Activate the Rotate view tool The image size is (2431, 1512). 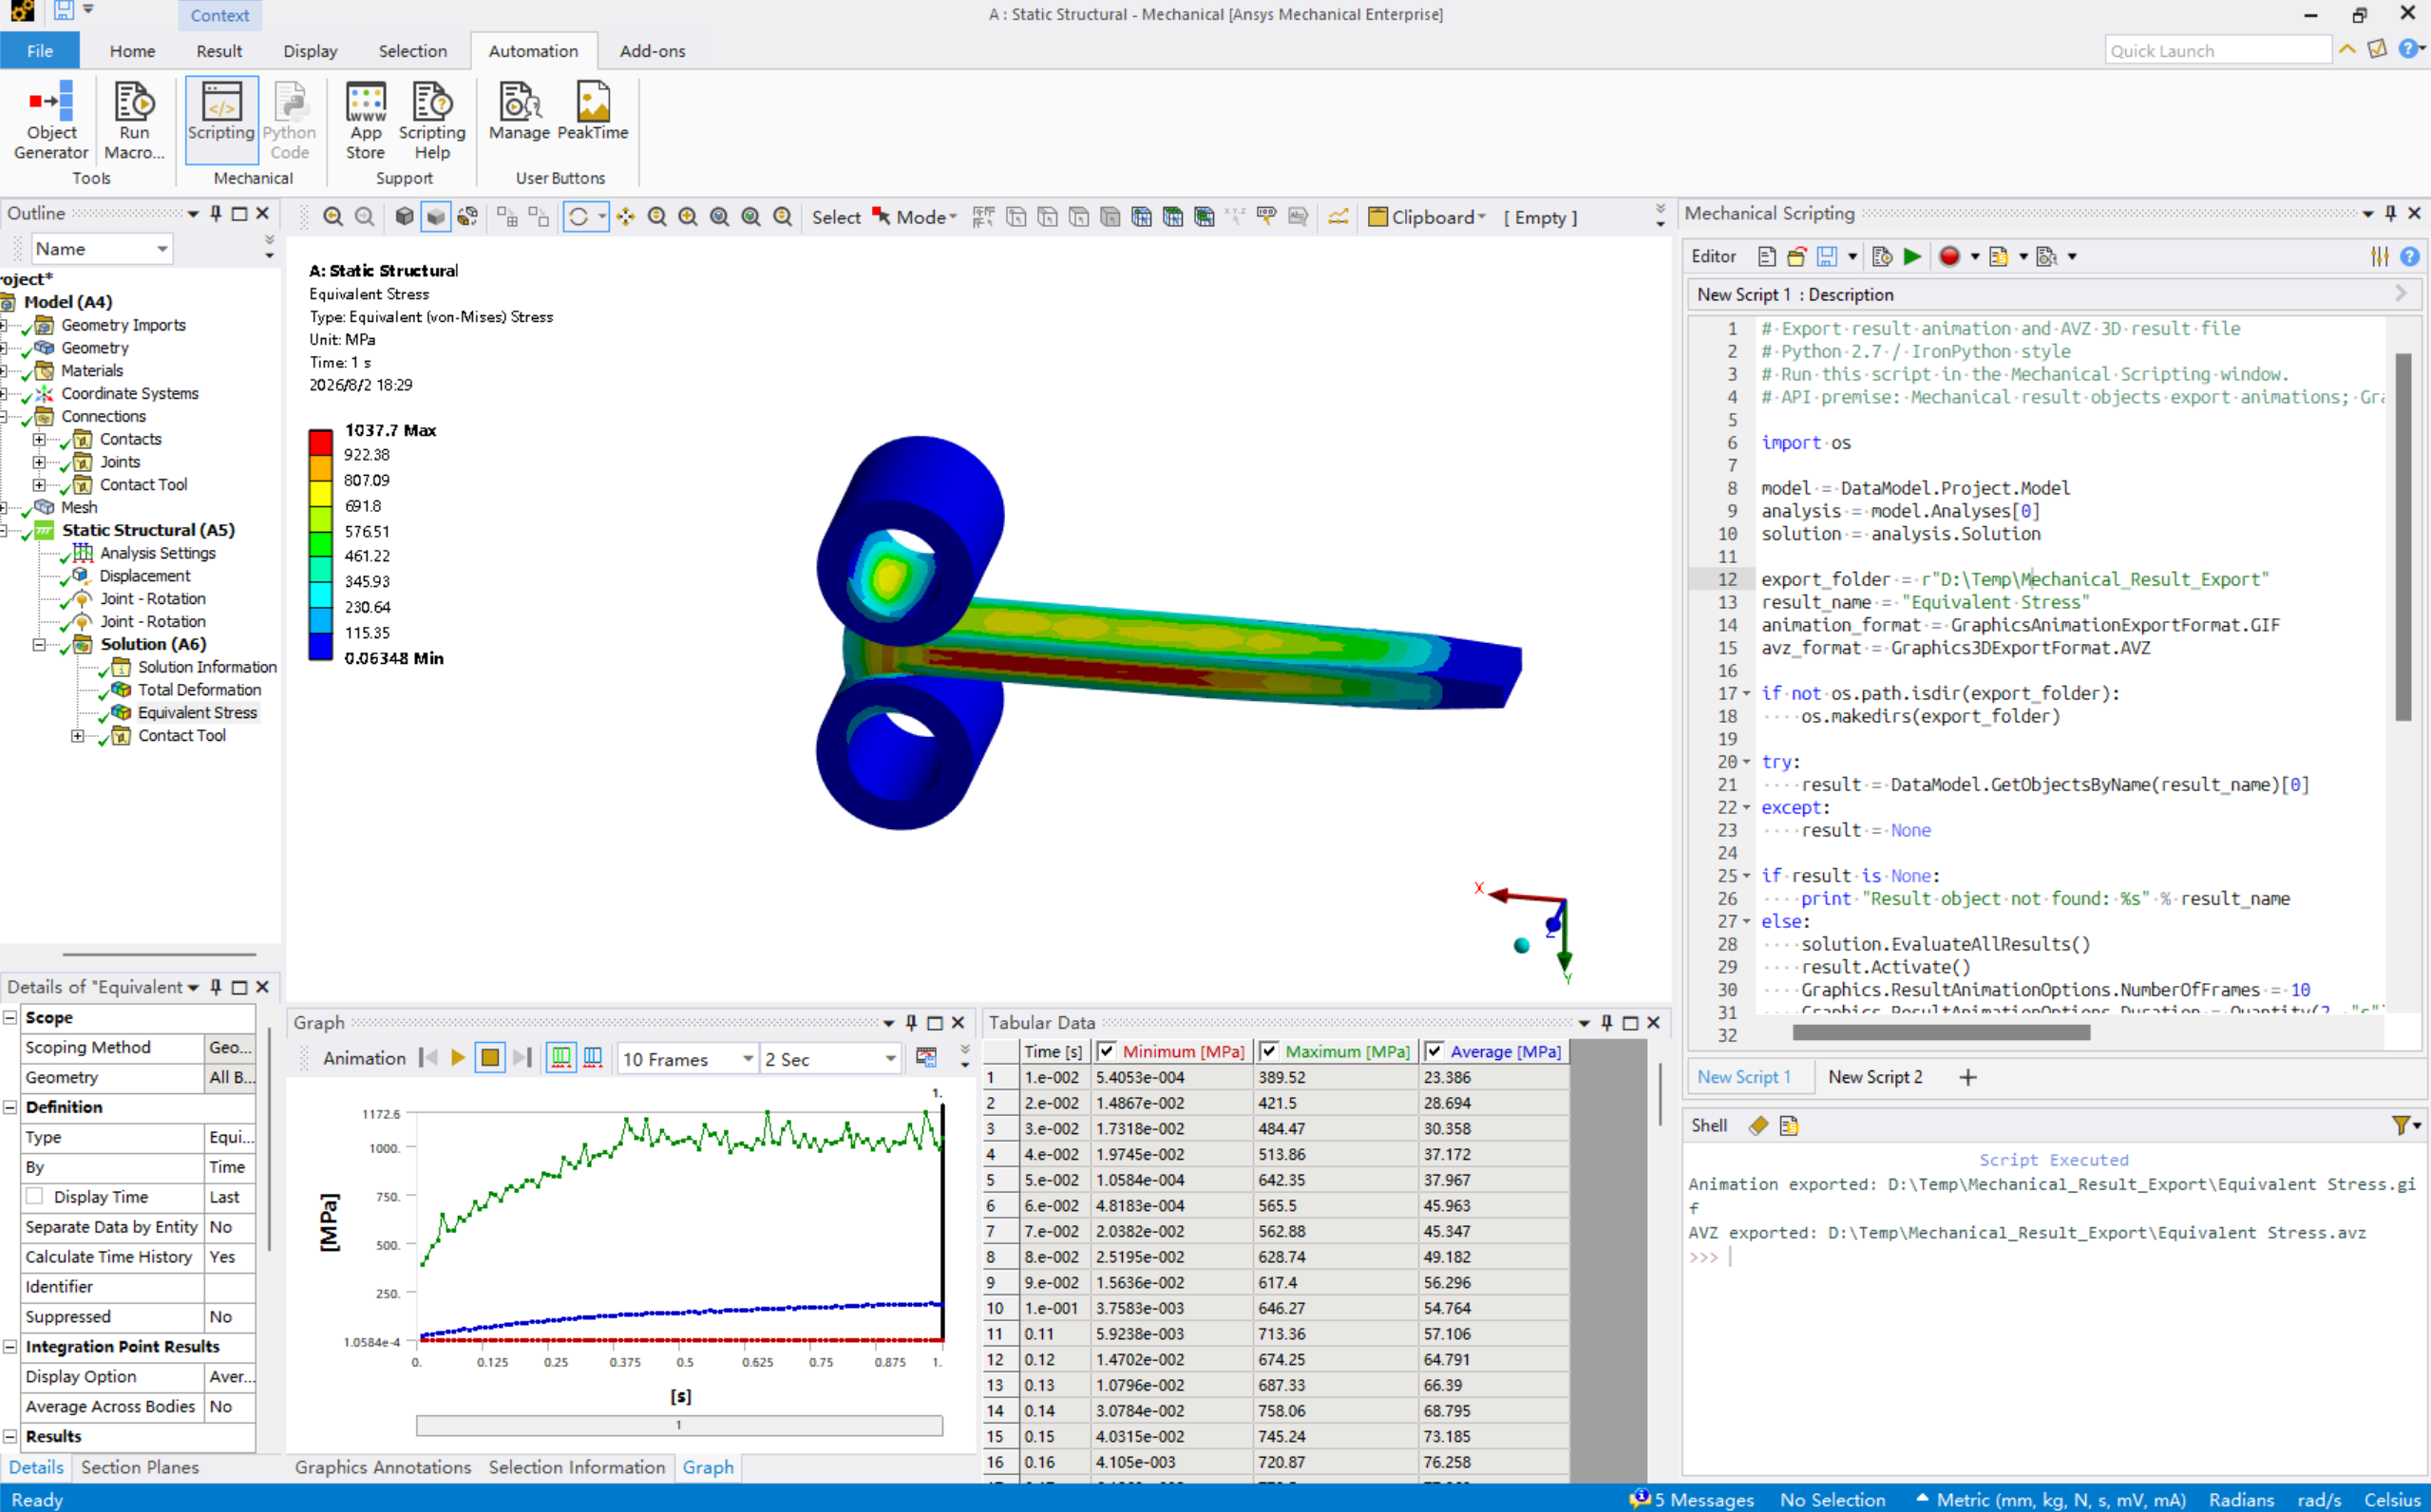pyautogui.click(x=578, y=217)
